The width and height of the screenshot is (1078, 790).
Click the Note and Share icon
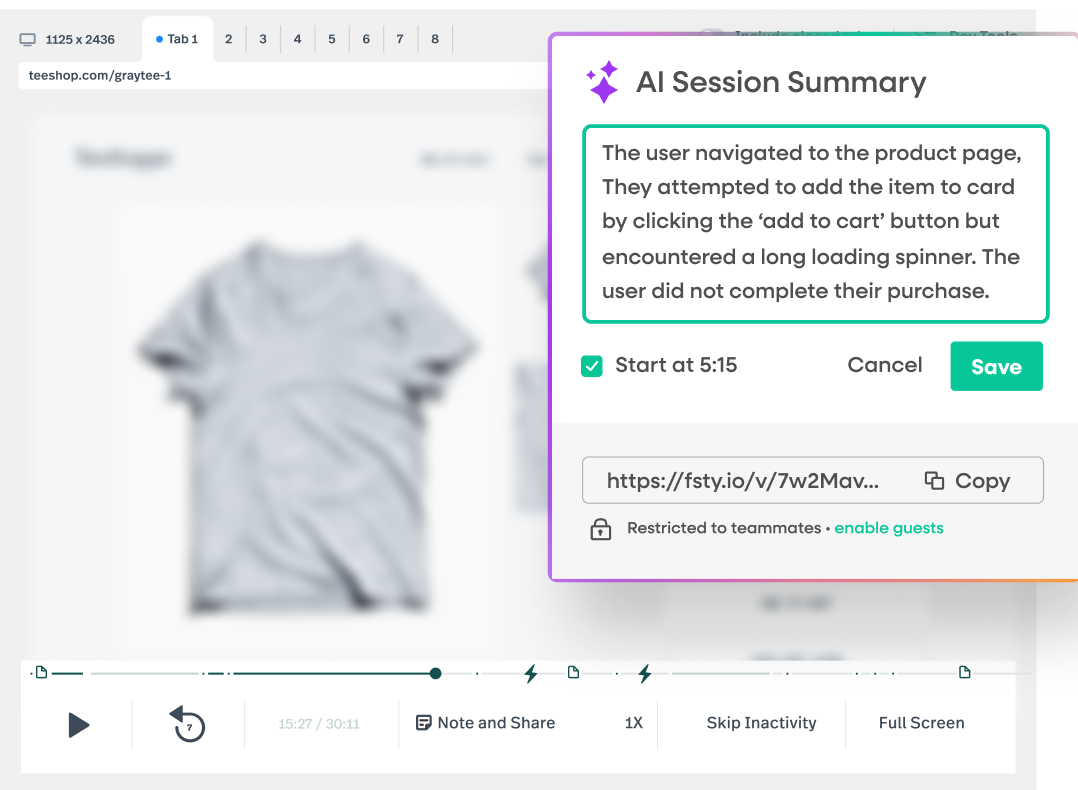click(424, 722)
